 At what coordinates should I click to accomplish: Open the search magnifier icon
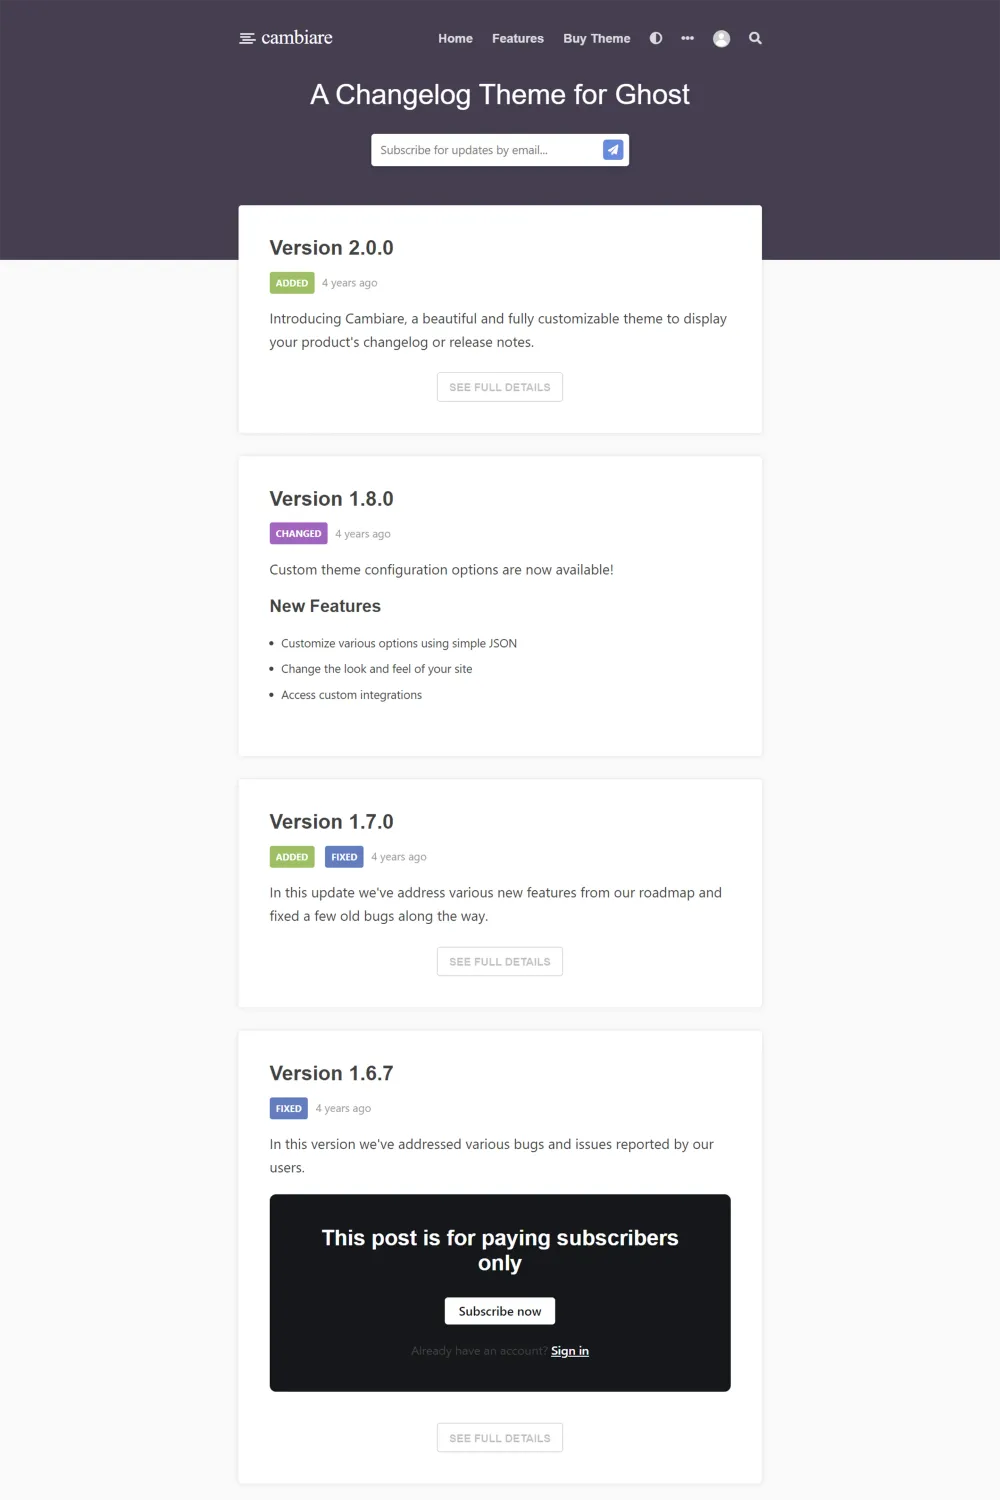click(x=755, y=38)
